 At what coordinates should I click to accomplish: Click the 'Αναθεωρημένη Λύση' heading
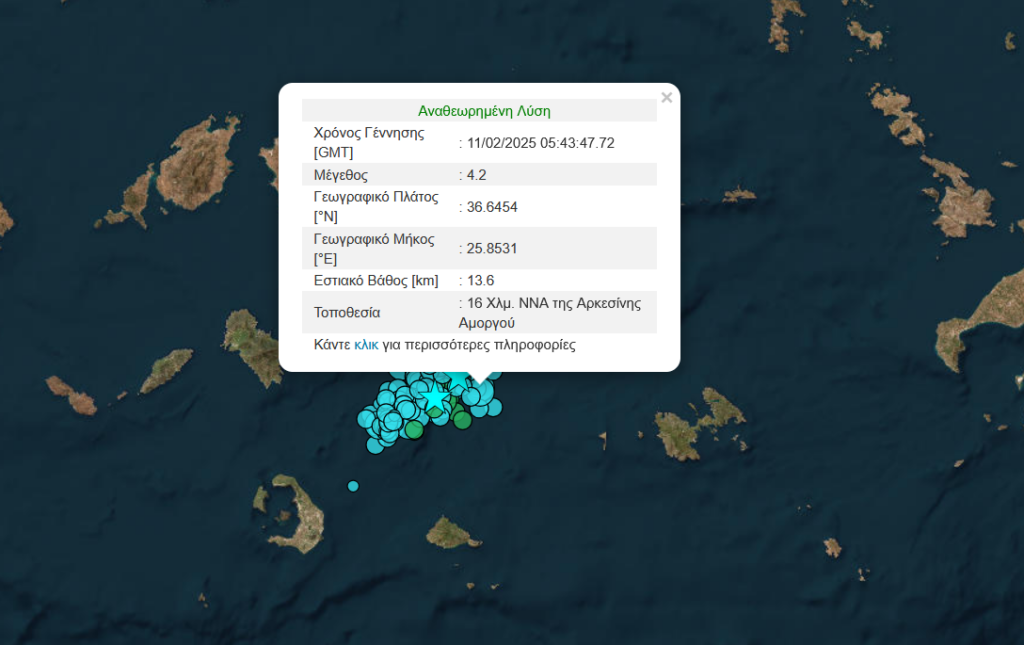[x=484, y=111]
